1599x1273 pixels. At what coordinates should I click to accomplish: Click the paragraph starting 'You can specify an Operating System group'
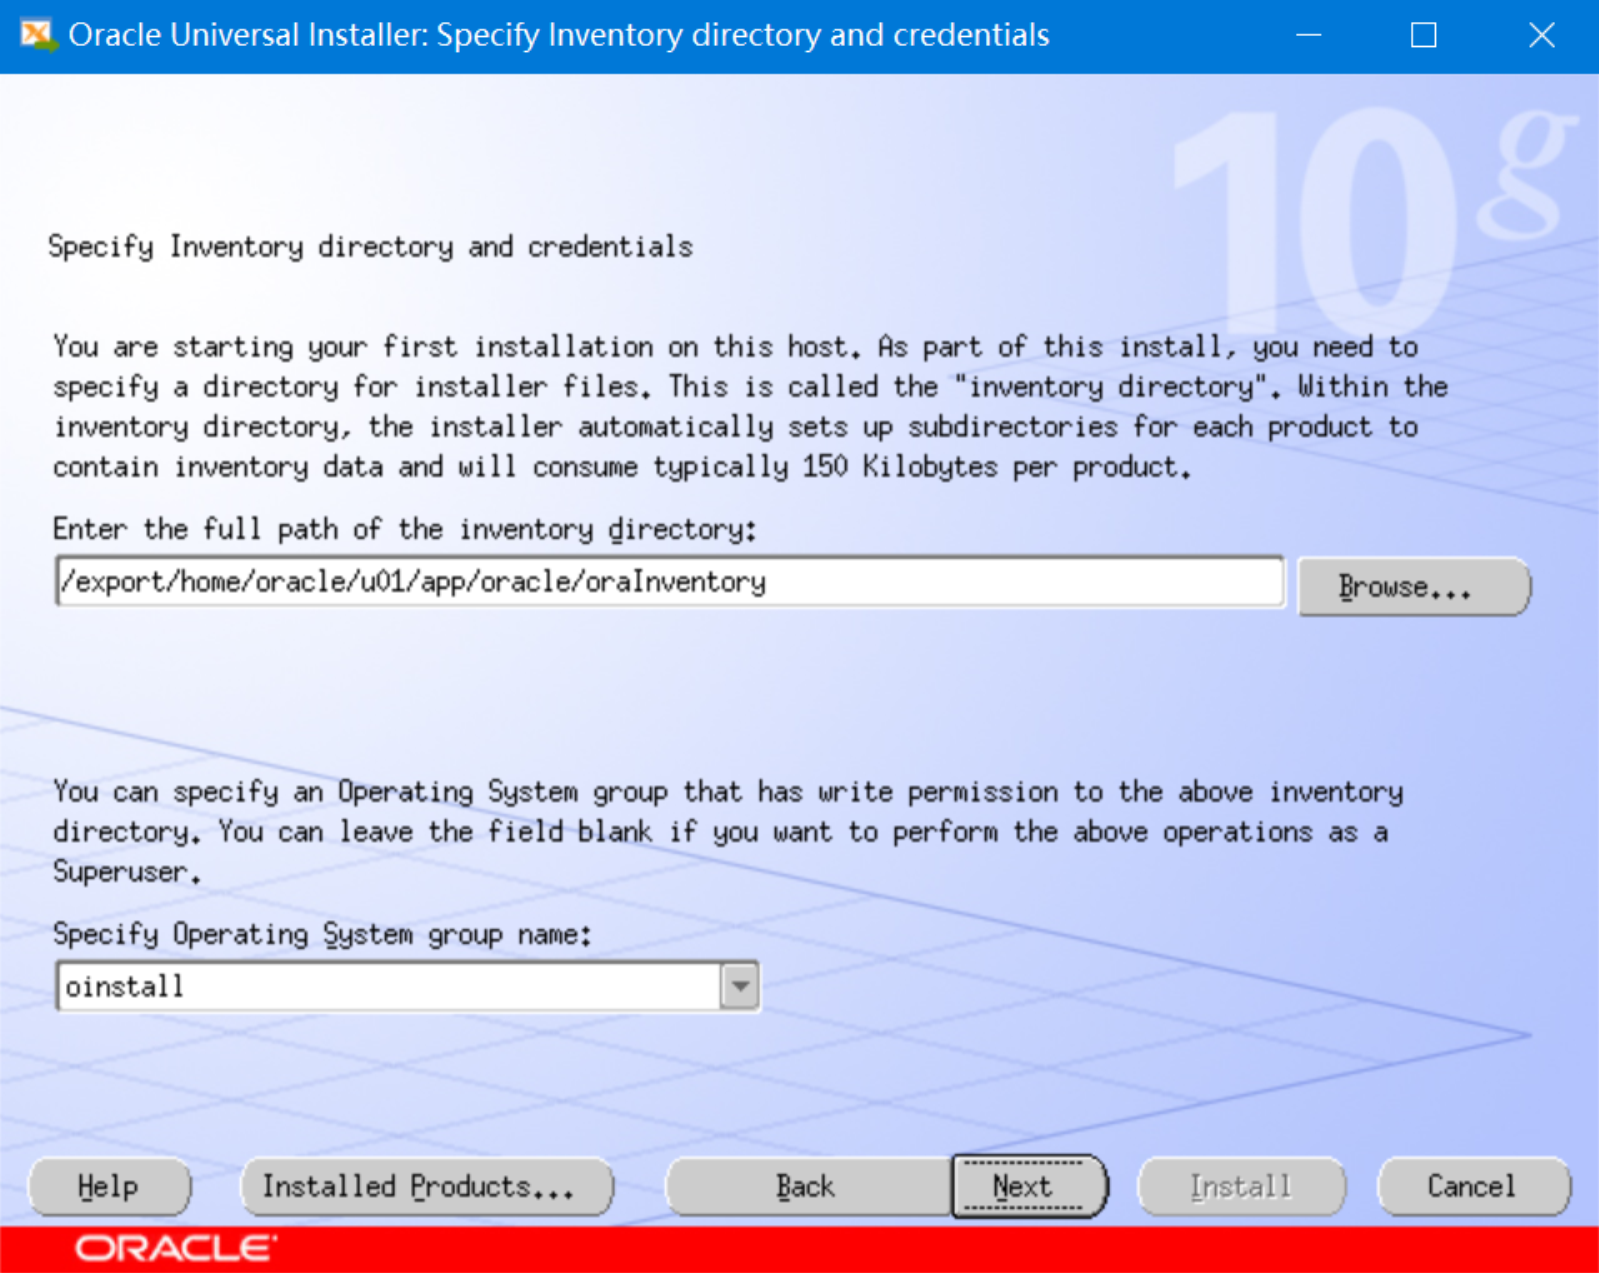click(x=728, y=832)
